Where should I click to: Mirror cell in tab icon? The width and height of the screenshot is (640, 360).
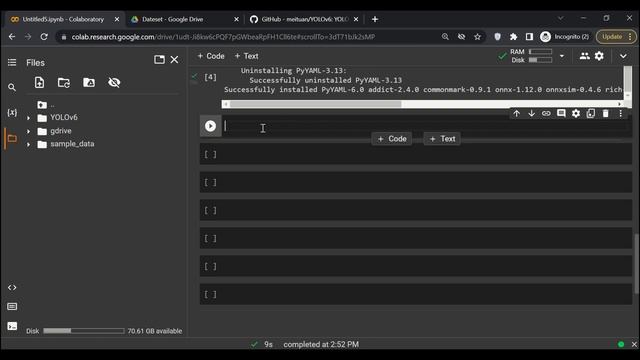[591, 113]
